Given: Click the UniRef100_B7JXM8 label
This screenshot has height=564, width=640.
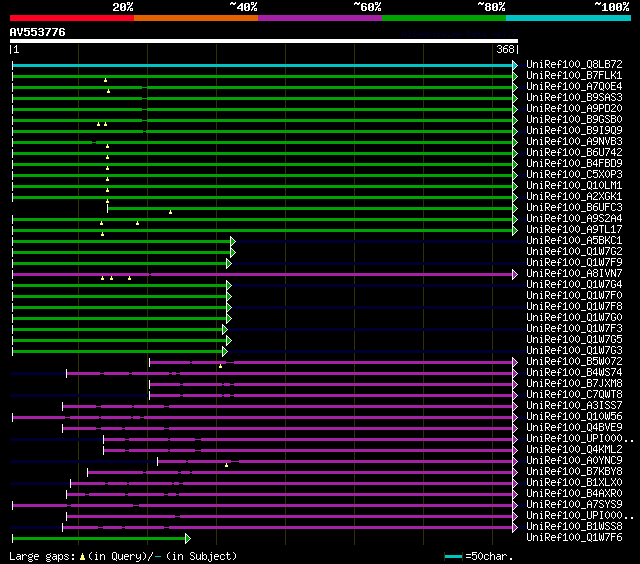Looking at the screenshot, I should tap(574, 384).
